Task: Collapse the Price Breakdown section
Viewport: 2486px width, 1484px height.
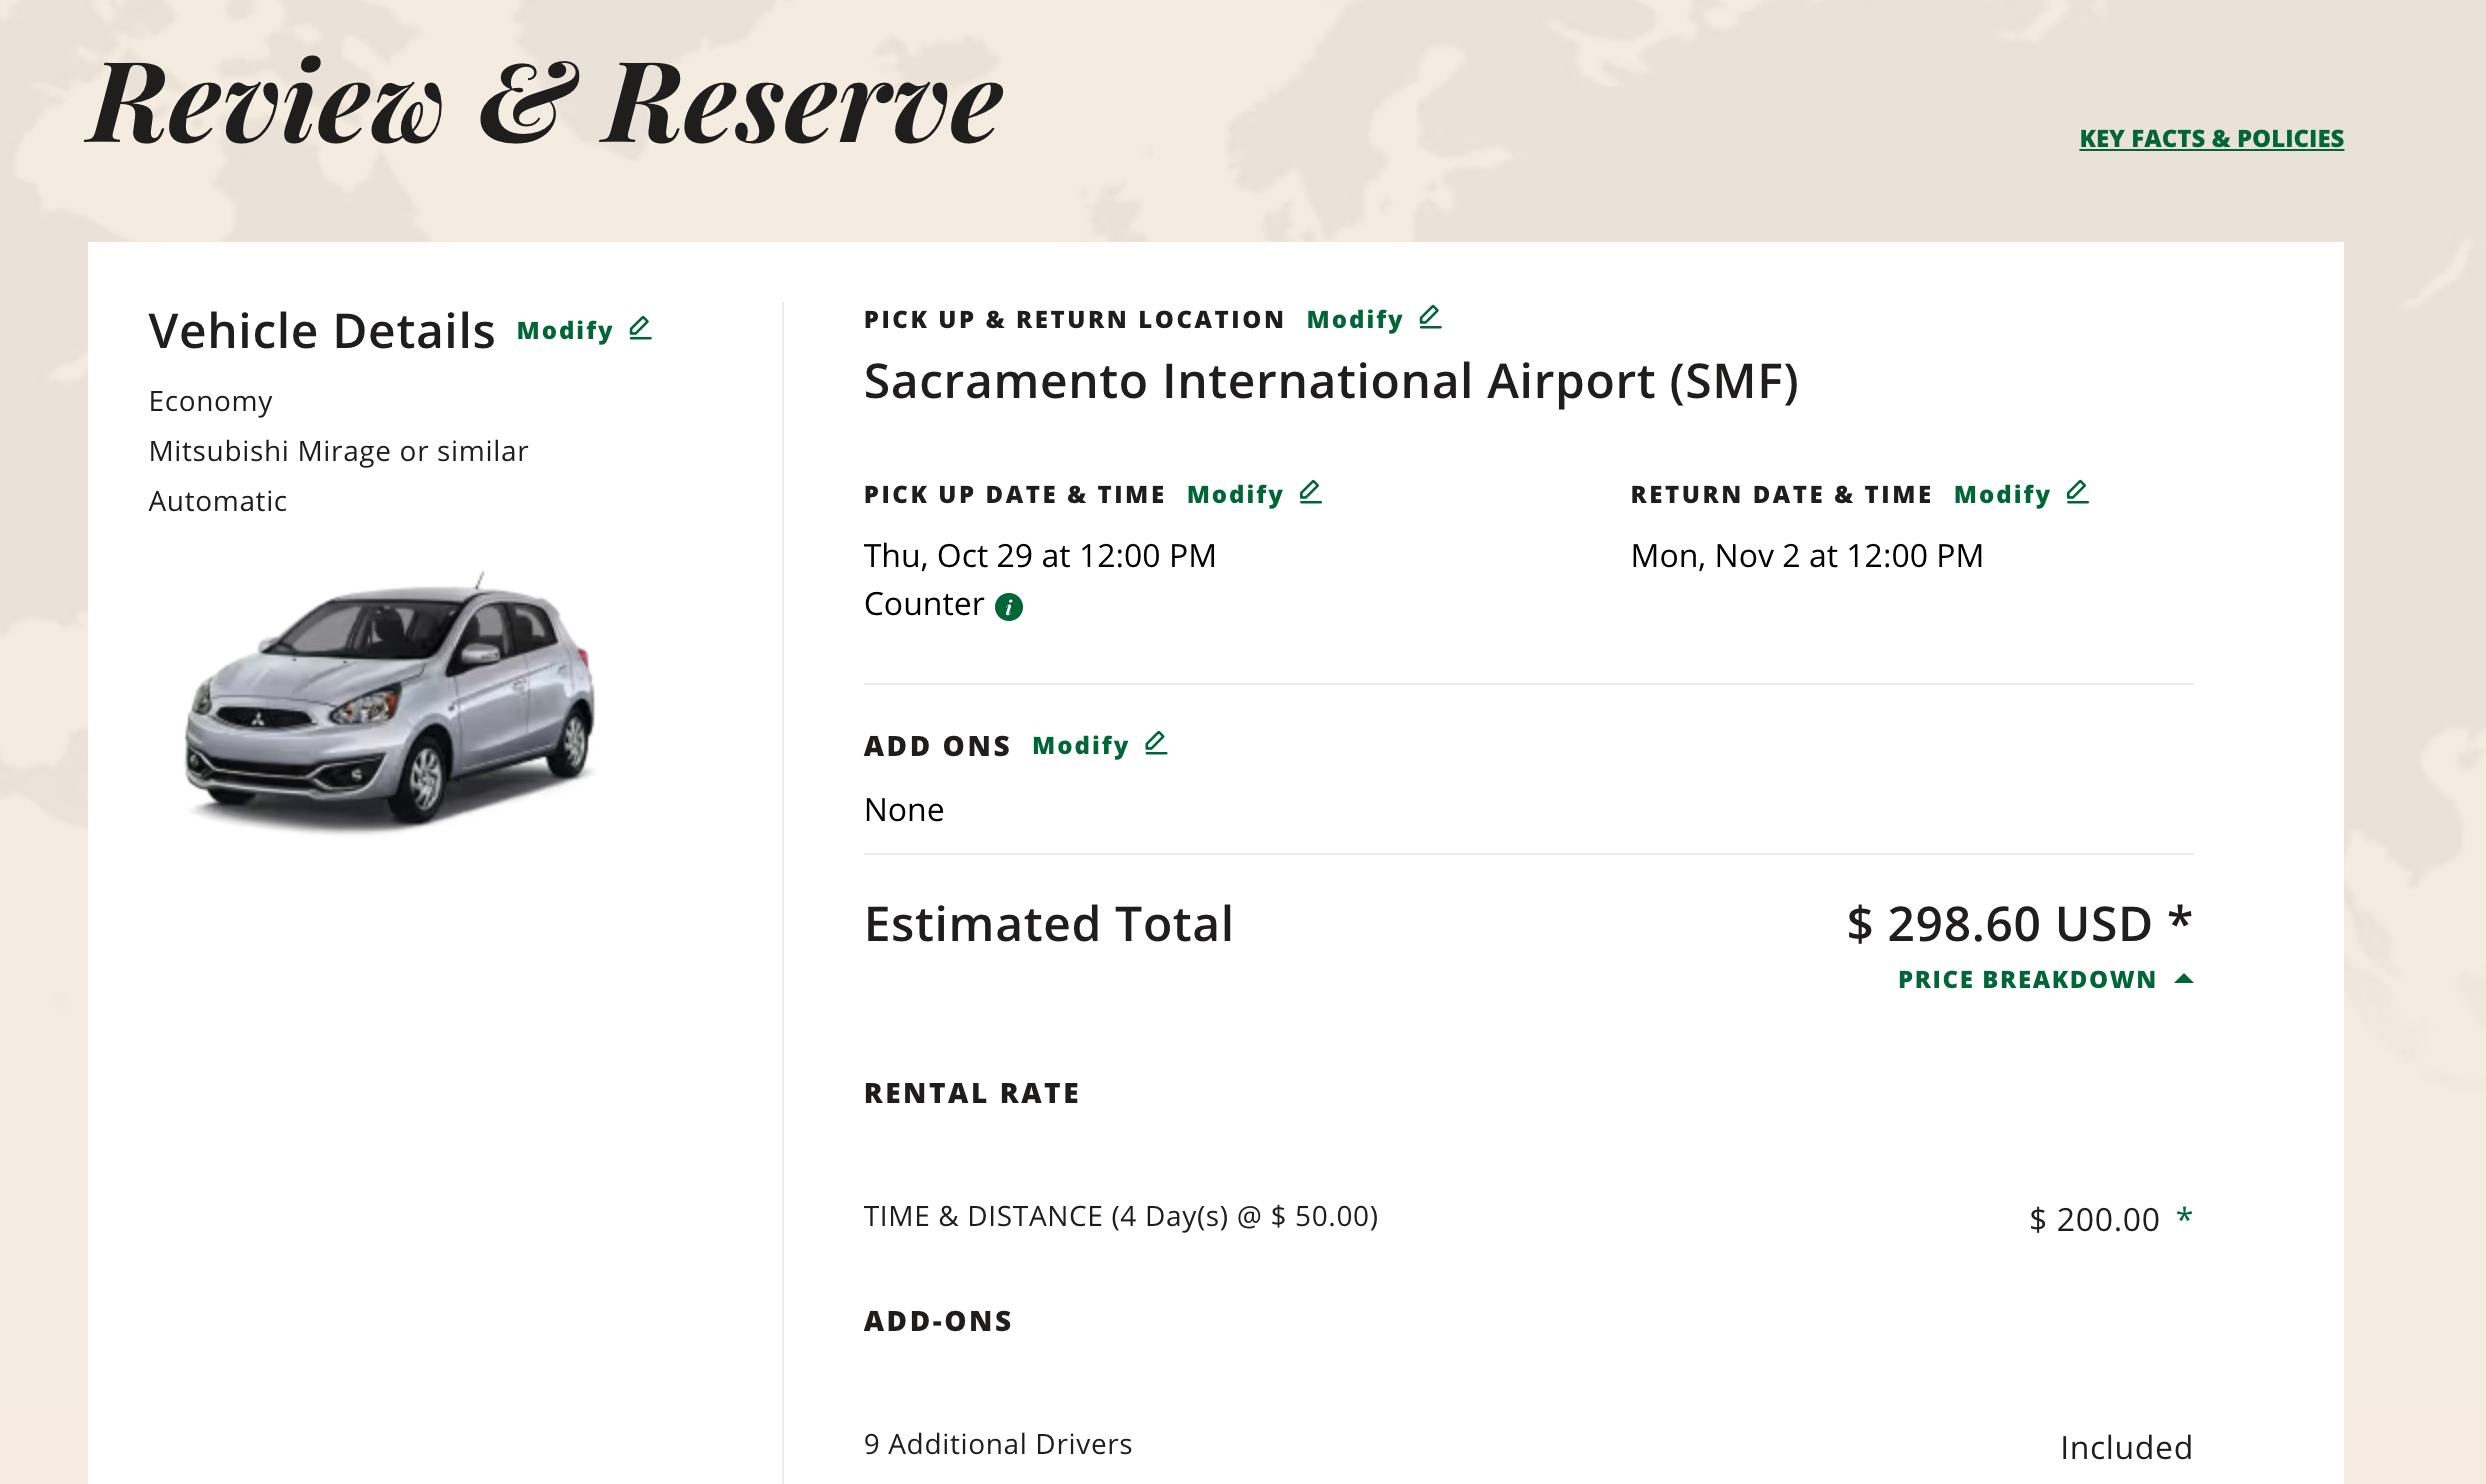Action: tap(2045, 979)
